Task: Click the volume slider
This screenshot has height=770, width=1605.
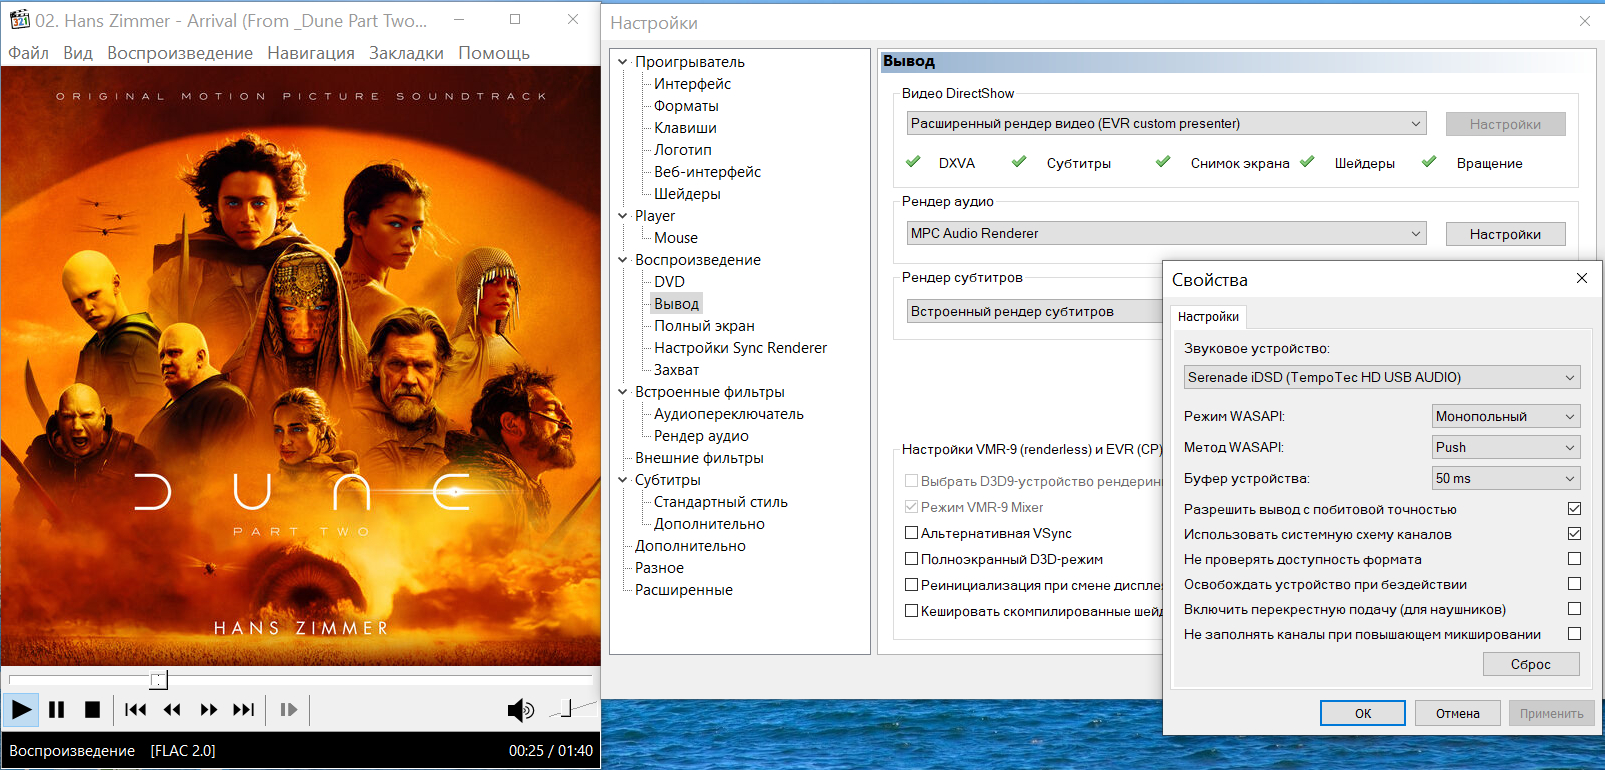Action: (572, 709)
